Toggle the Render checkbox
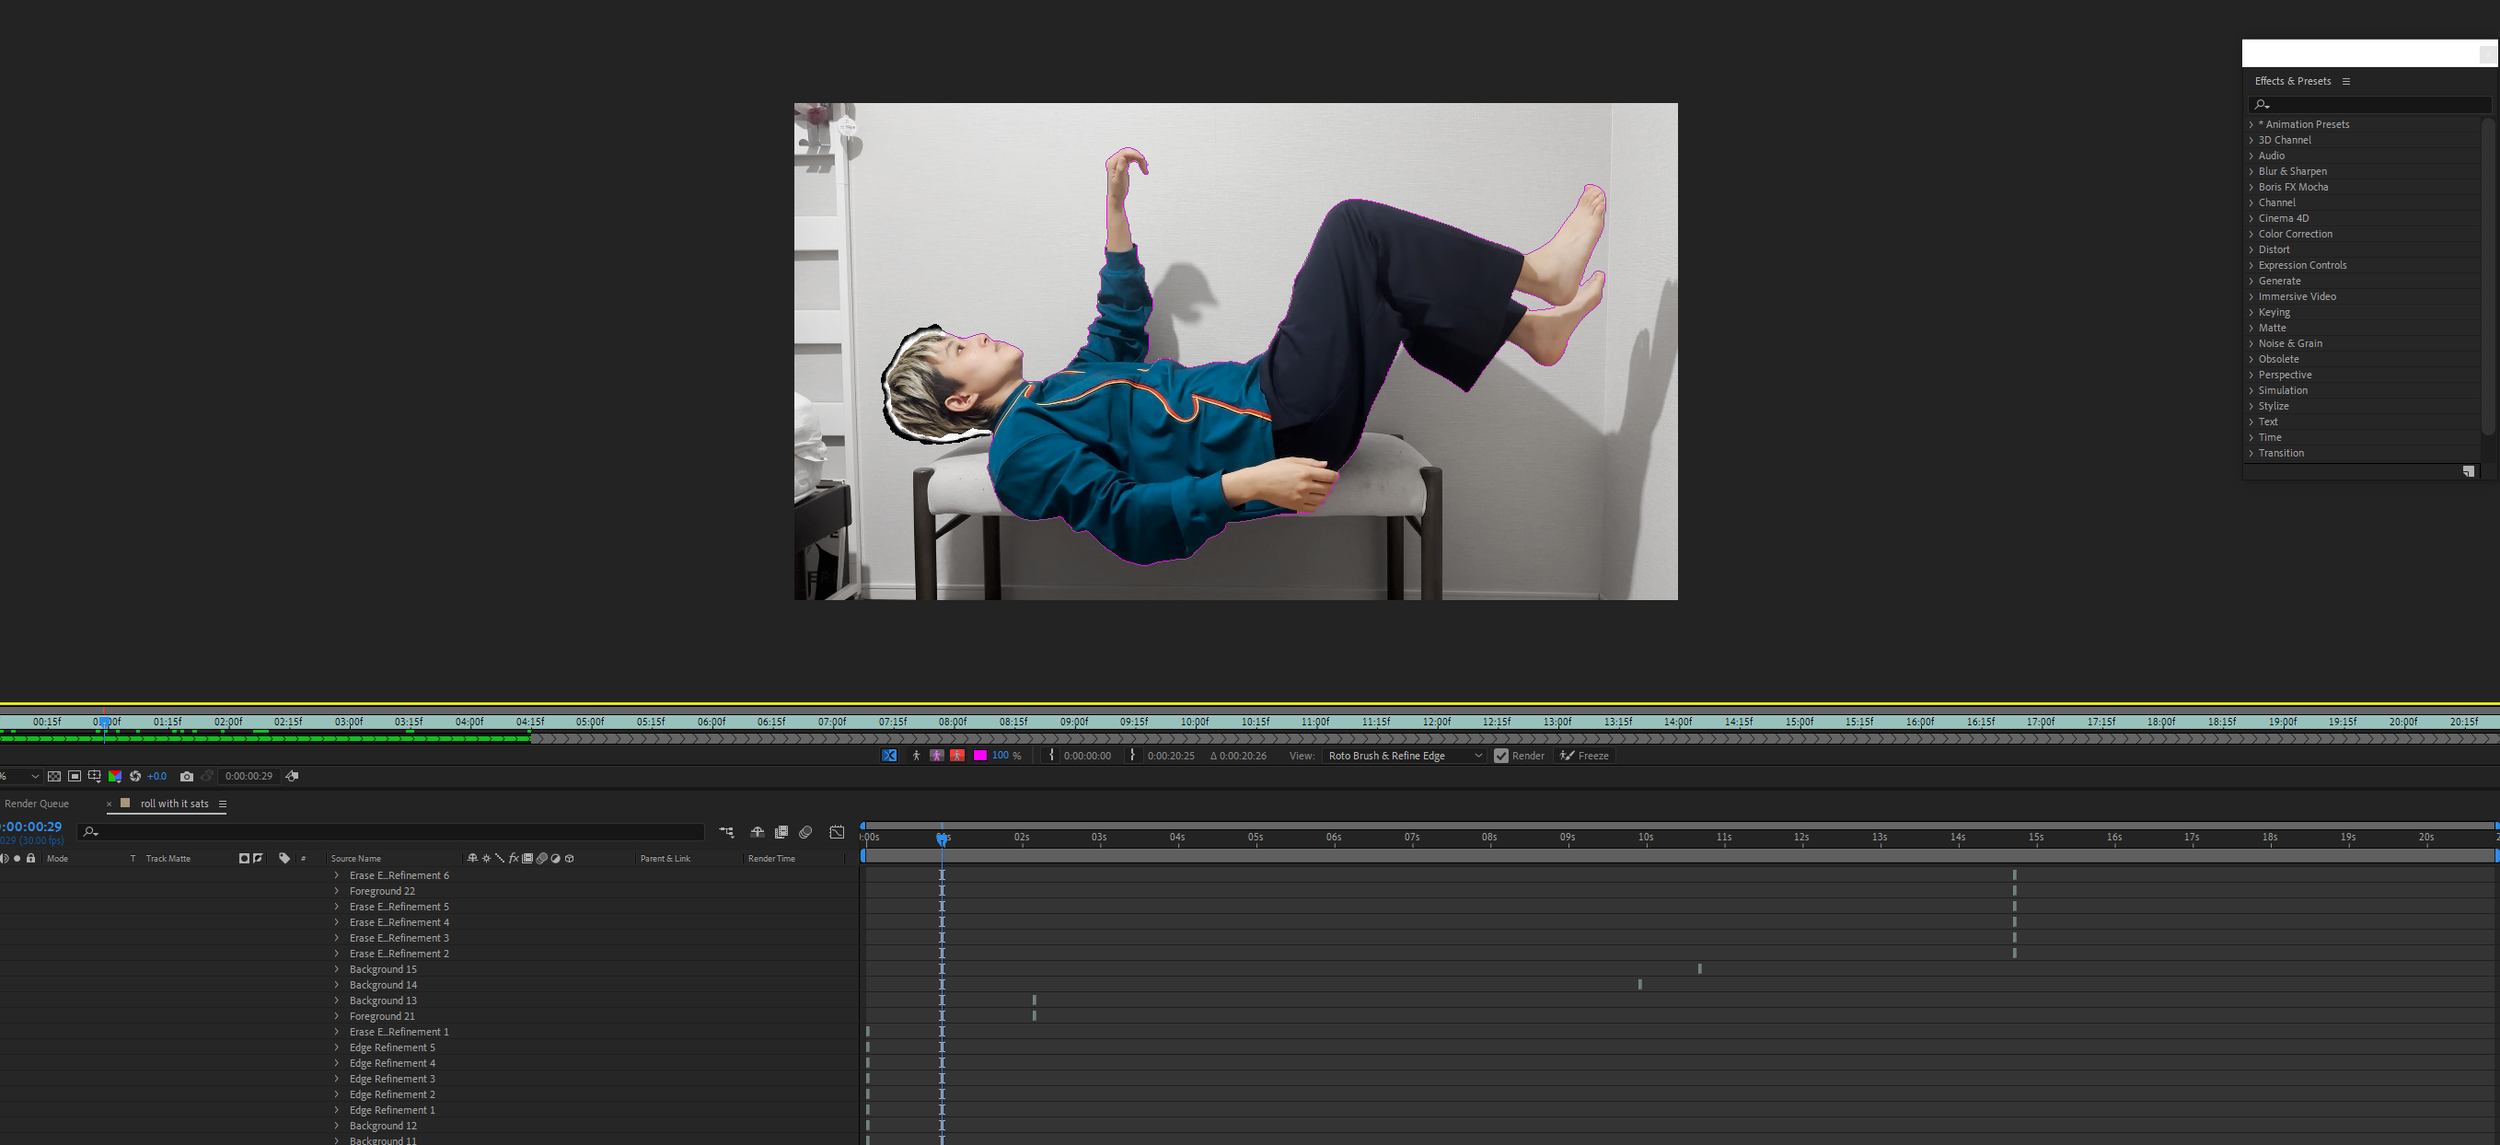The width and height of the screenshot is (2500, 1145). coord(1501,756)
